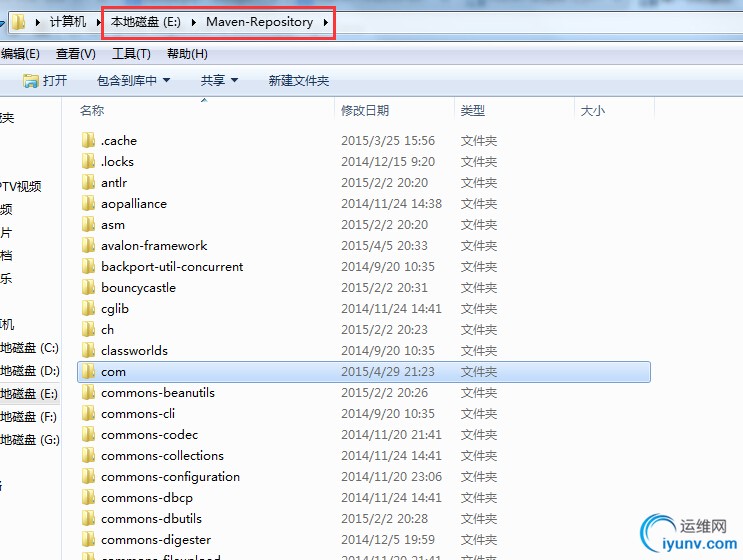Image resolution: width=743 pixels, height=560 pixels.
Task: Open the 帮助(H) menu
Action: coord(187,54)
